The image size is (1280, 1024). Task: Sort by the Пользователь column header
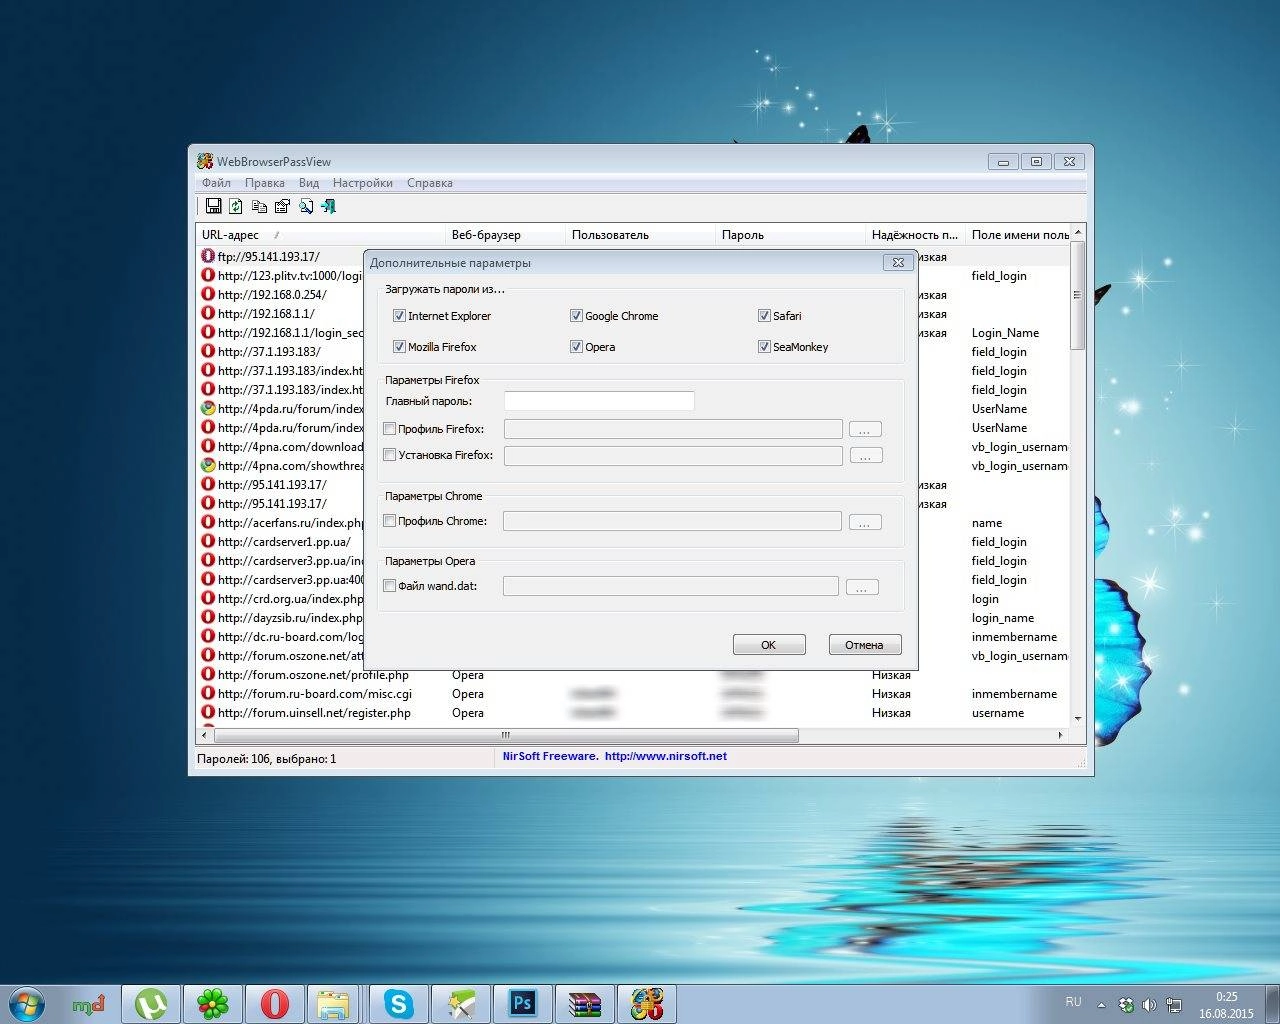tap(641, 235)
